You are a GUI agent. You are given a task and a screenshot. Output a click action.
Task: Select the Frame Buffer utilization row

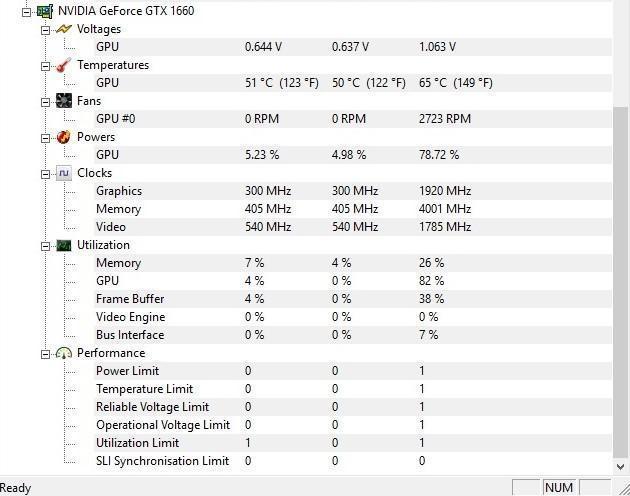click(x=353, y=299)
